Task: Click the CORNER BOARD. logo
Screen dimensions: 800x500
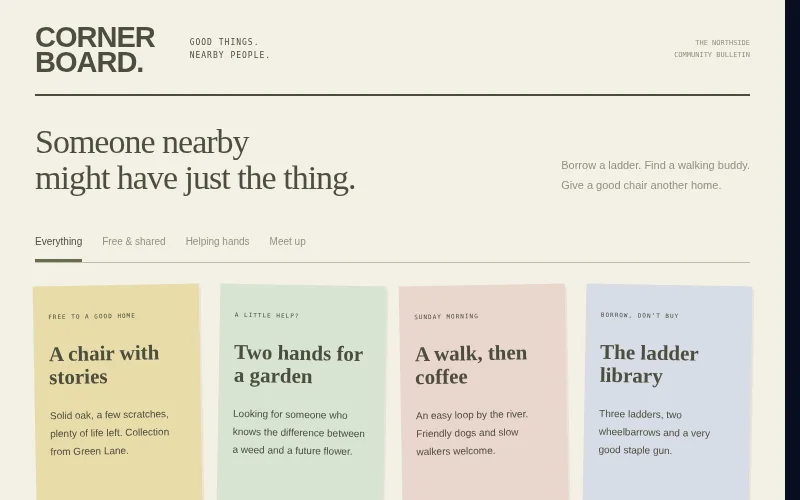Action: coord(95,50)
